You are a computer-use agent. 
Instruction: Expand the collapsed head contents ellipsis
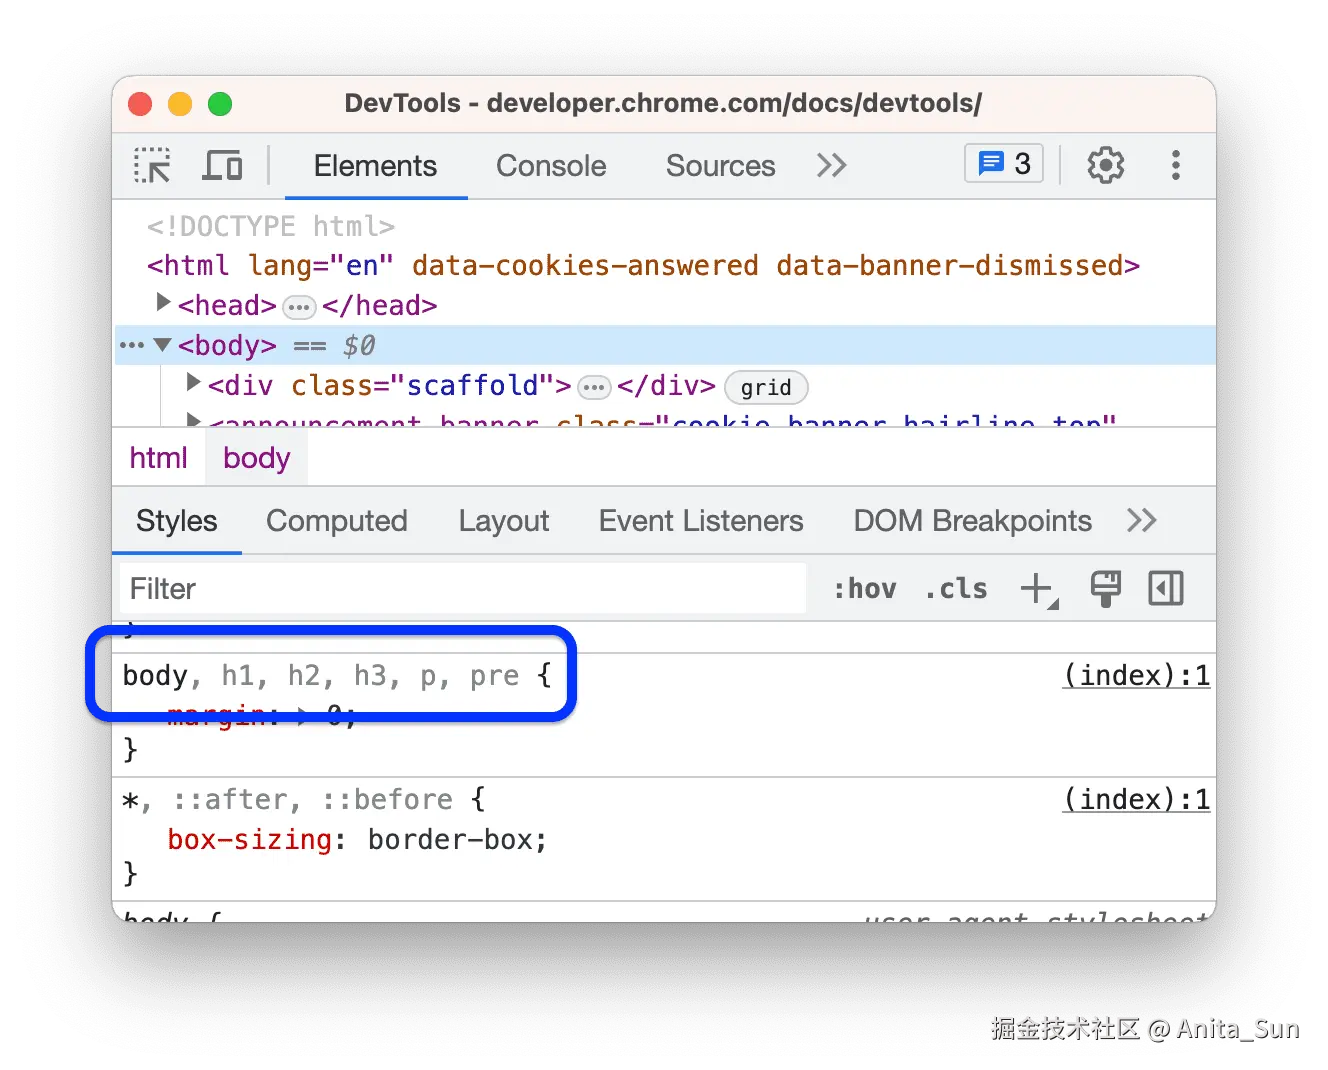(299, 307)
